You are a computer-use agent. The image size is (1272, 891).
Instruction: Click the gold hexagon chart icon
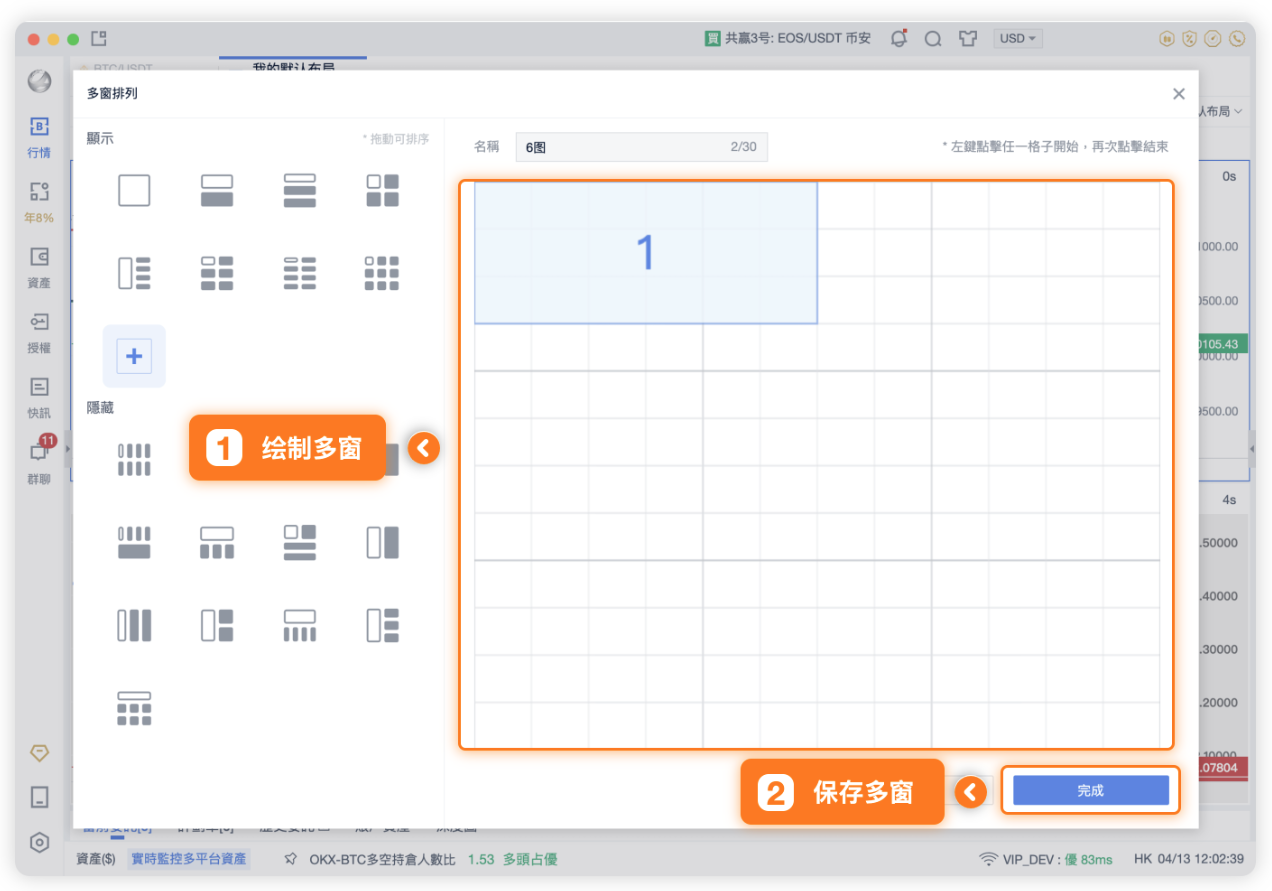(x=1165, y=39)
